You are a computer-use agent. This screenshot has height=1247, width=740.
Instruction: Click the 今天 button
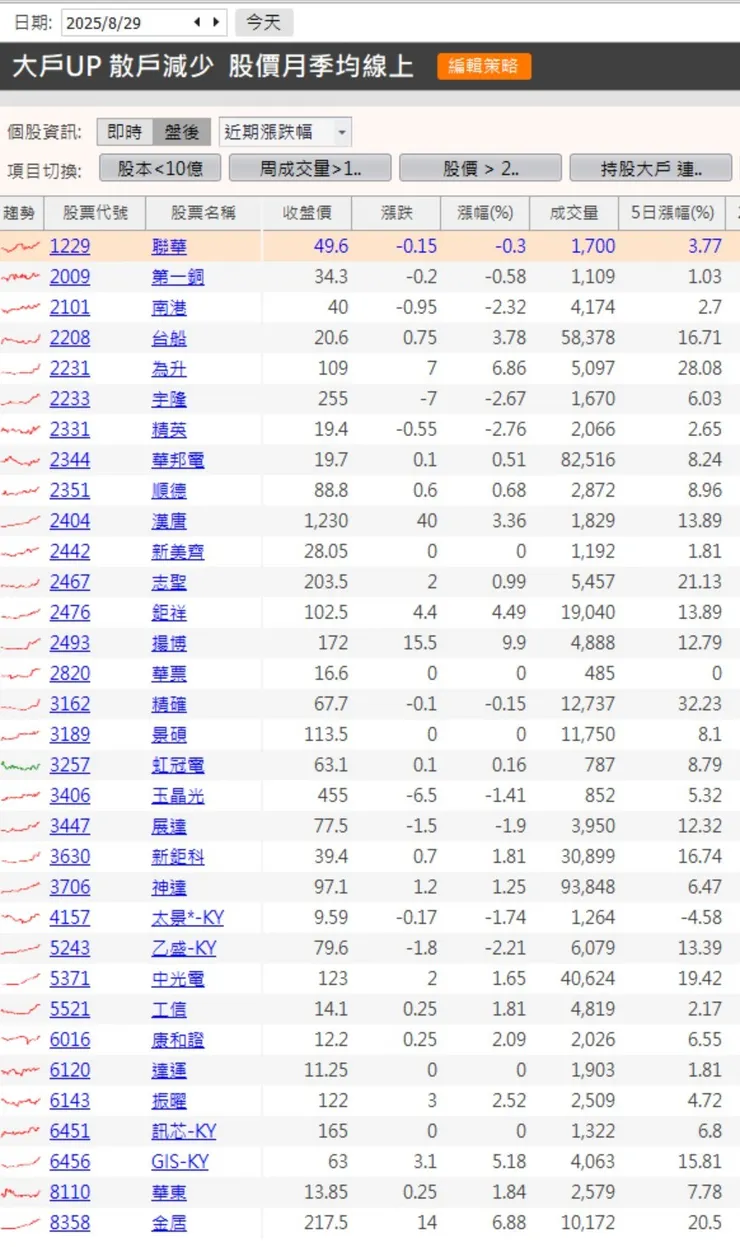tap(264, 21)
